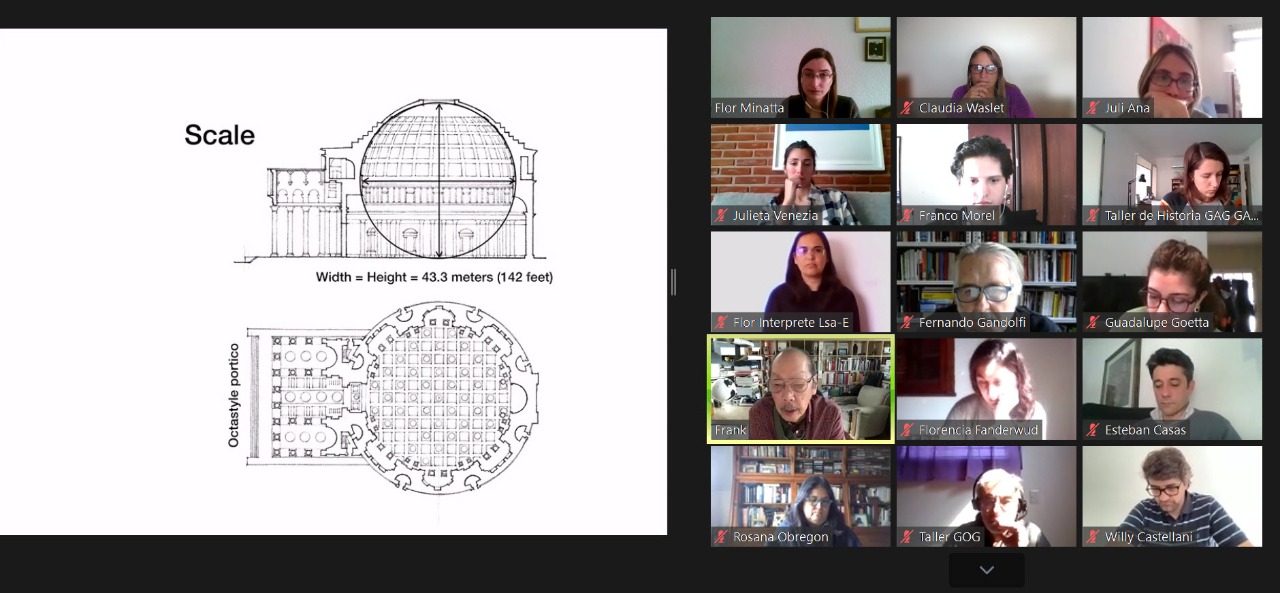Click muted mic icon beside Florencia Fanderwud
The height and width of the screenshot is (593, 1280).
tap(908, 430)
